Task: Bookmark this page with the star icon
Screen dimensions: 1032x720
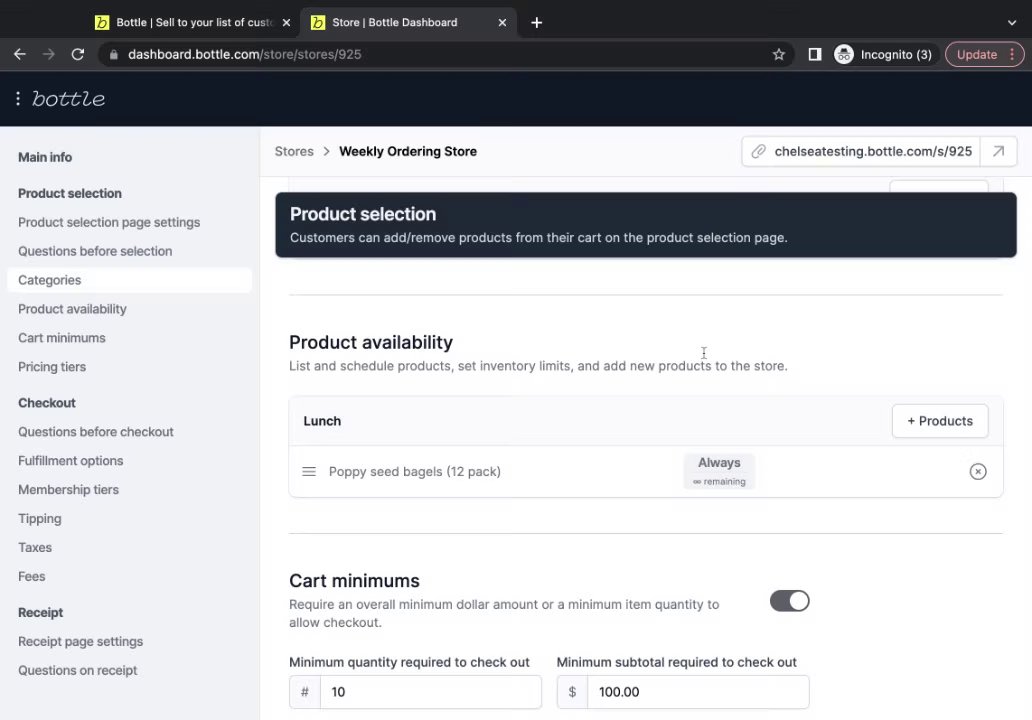Action: point(779,54)
